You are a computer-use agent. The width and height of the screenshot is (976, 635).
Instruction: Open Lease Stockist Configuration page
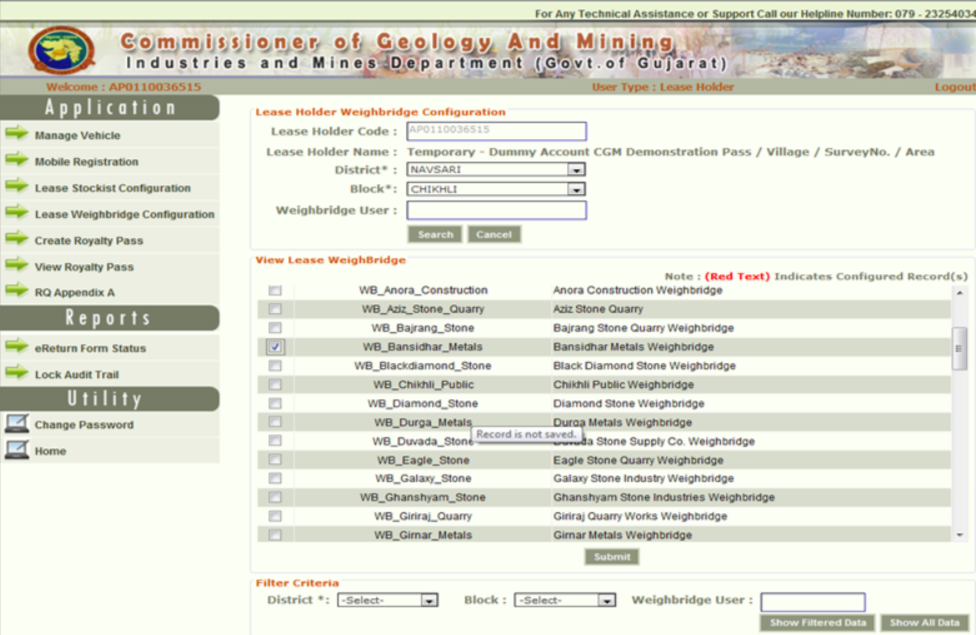click(x=113, y=188)
